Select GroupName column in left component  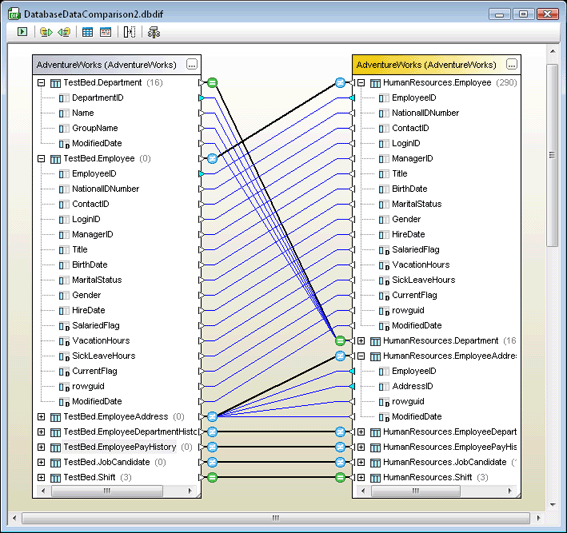95,128
